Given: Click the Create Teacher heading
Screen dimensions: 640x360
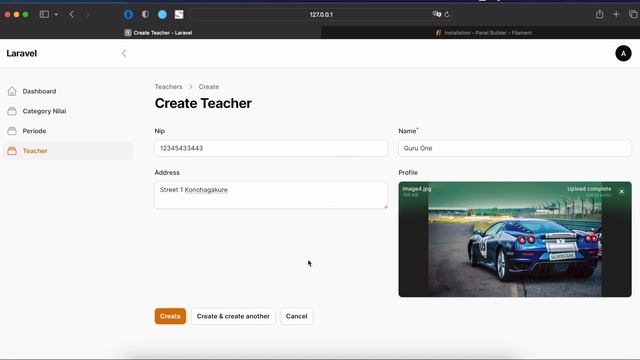Looking at the screenshot, I should (x=203, y=103).
